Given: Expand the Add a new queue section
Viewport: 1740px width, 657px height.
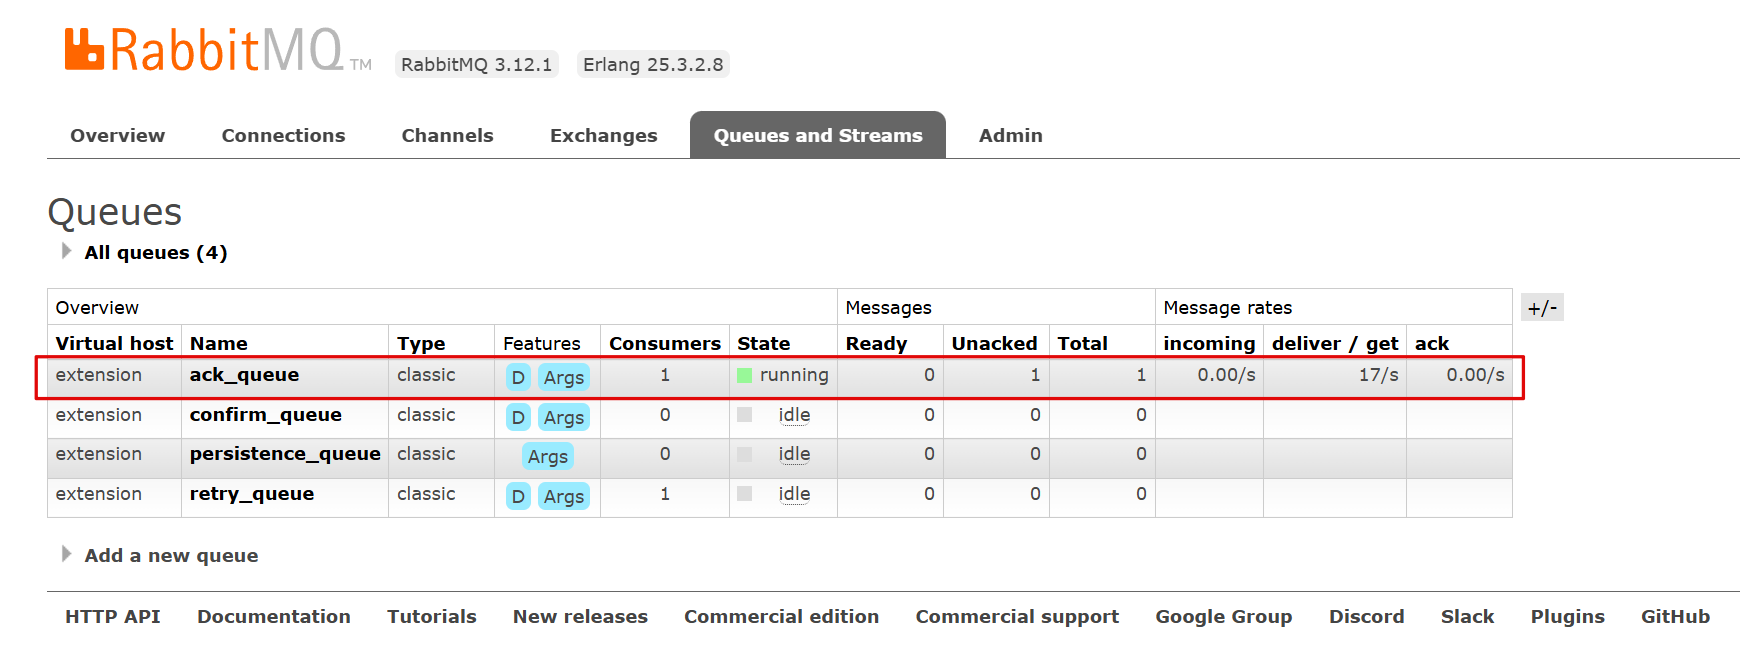Looking at the screenshot, I should point(160,555).
